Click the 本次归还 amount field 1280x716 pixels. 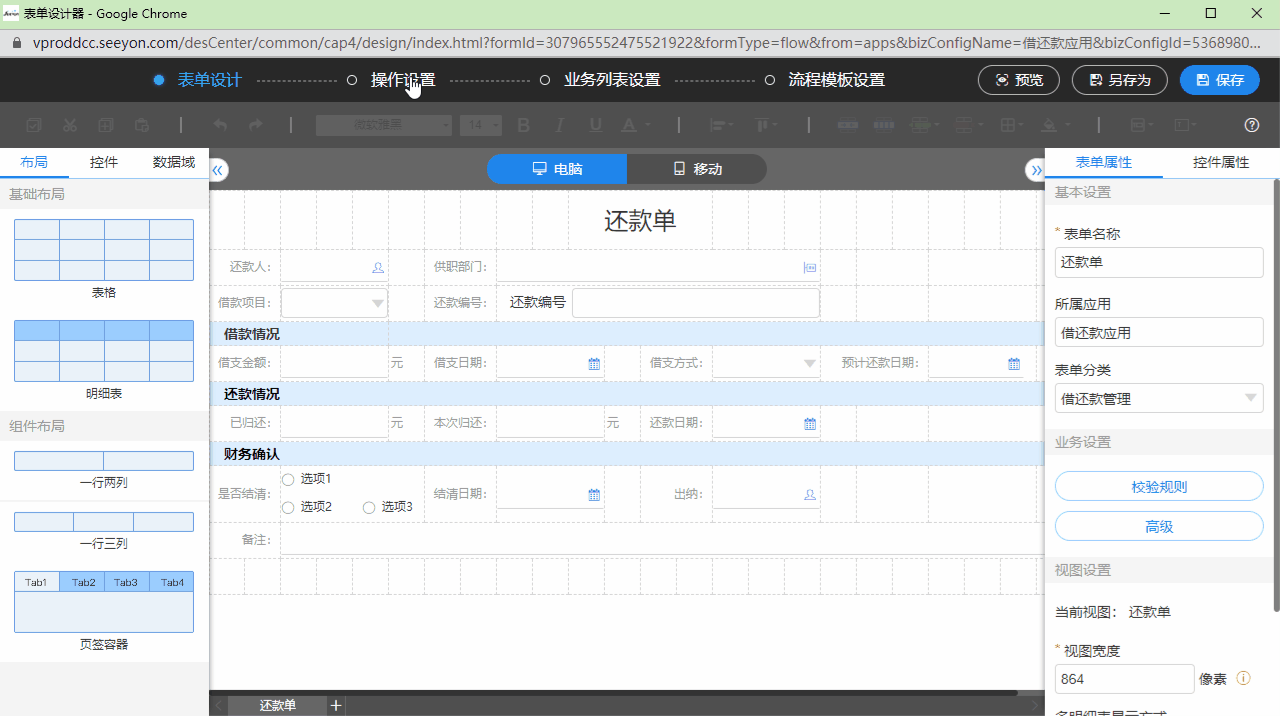(550, 423)
